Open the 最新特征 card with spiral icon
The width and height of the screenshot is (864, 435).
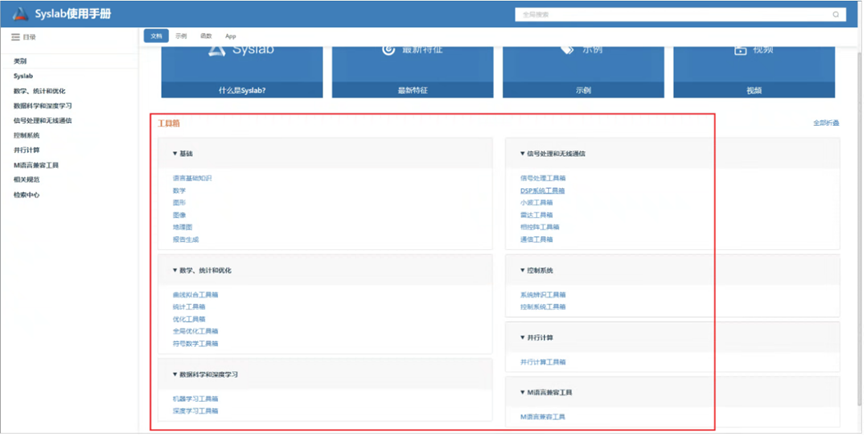pyautogui.click(x=413, y=72)
